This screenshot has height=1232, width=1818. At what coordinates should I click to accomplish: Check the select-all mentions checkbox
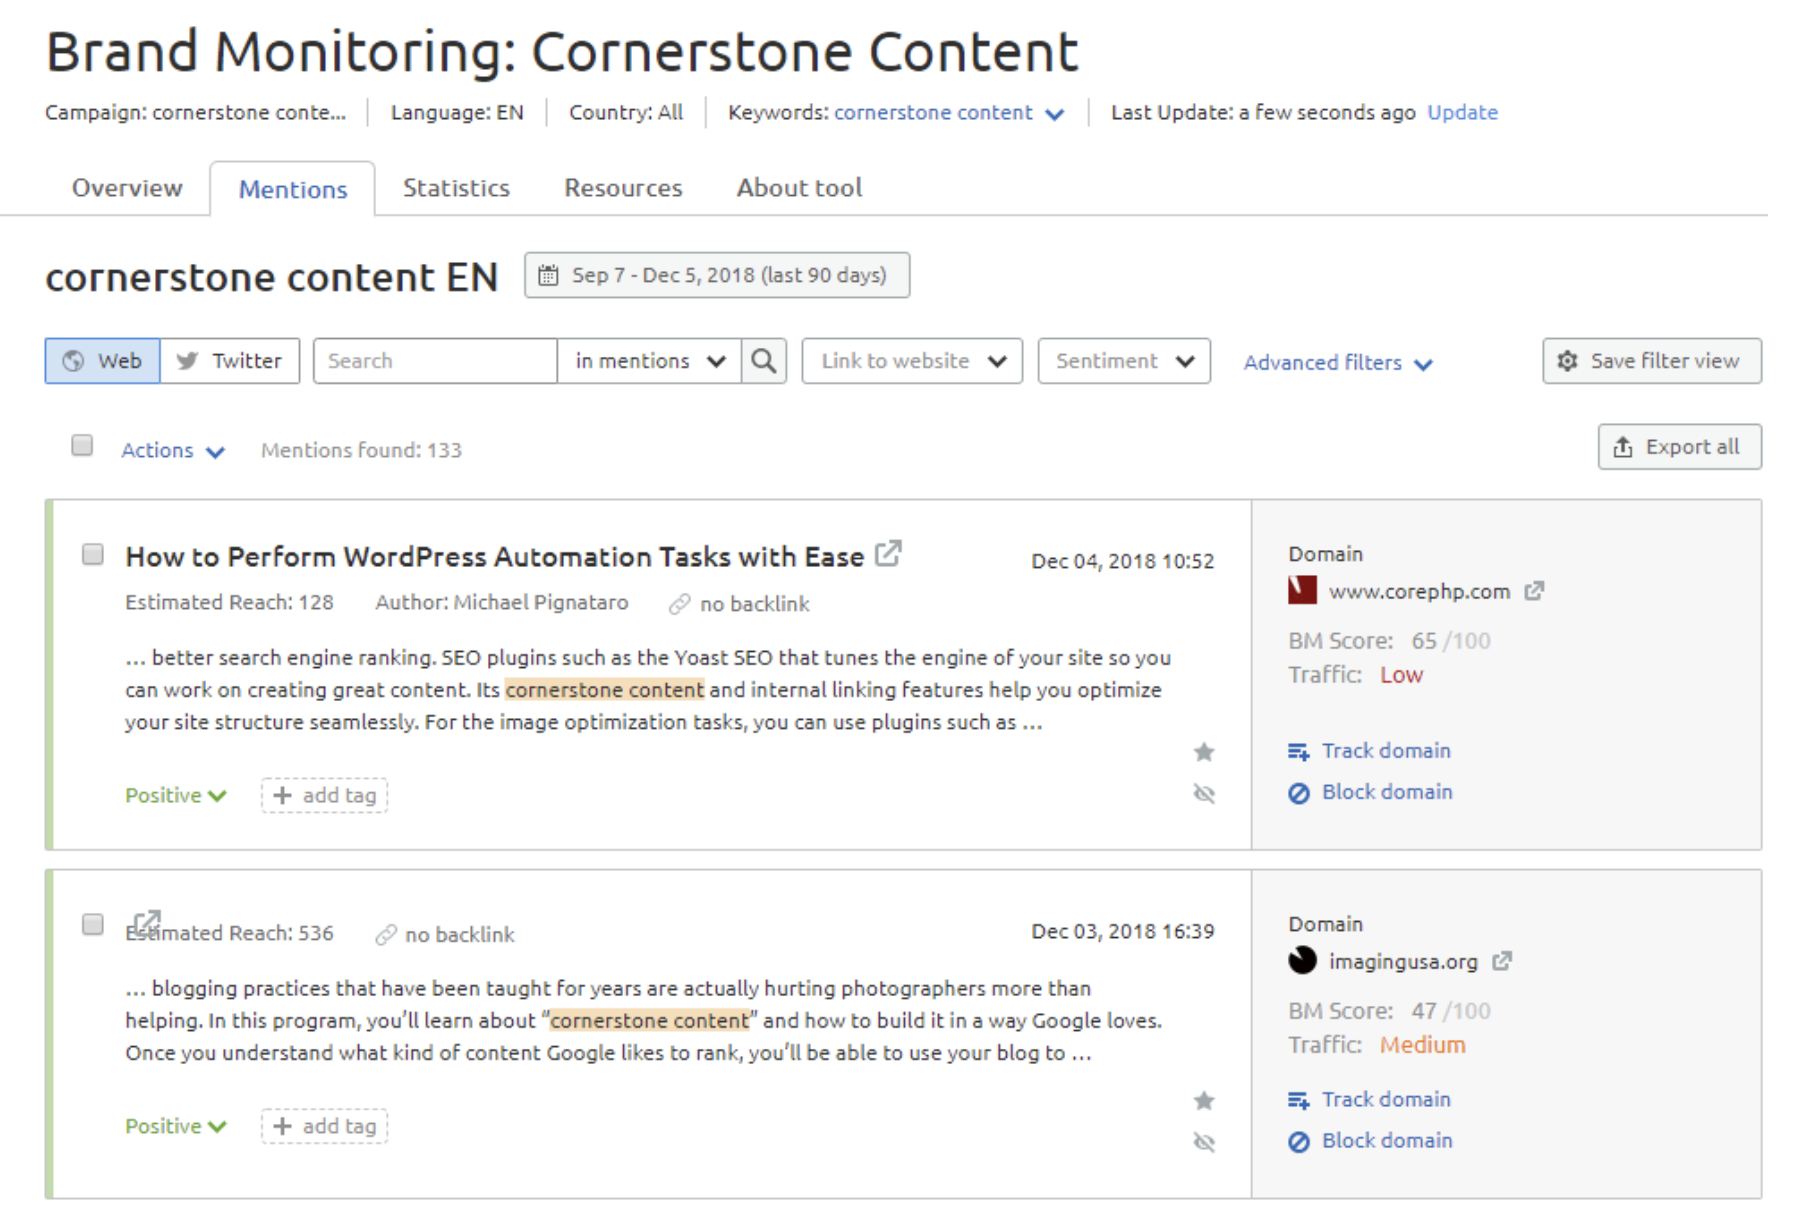pos(82,445)
